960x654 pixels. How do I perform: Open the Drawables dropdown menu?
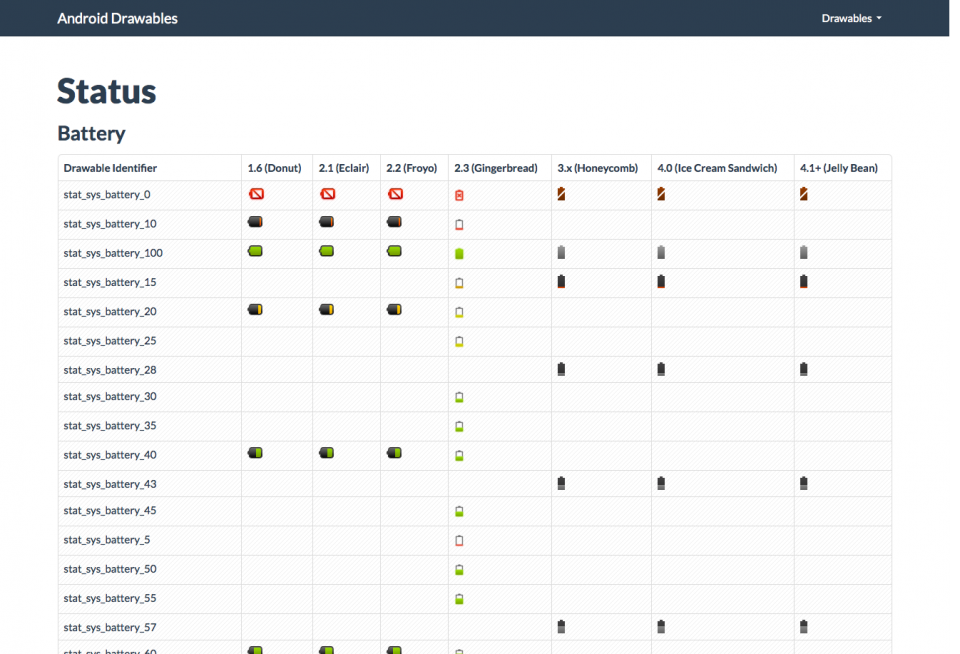tap(852, 18)
